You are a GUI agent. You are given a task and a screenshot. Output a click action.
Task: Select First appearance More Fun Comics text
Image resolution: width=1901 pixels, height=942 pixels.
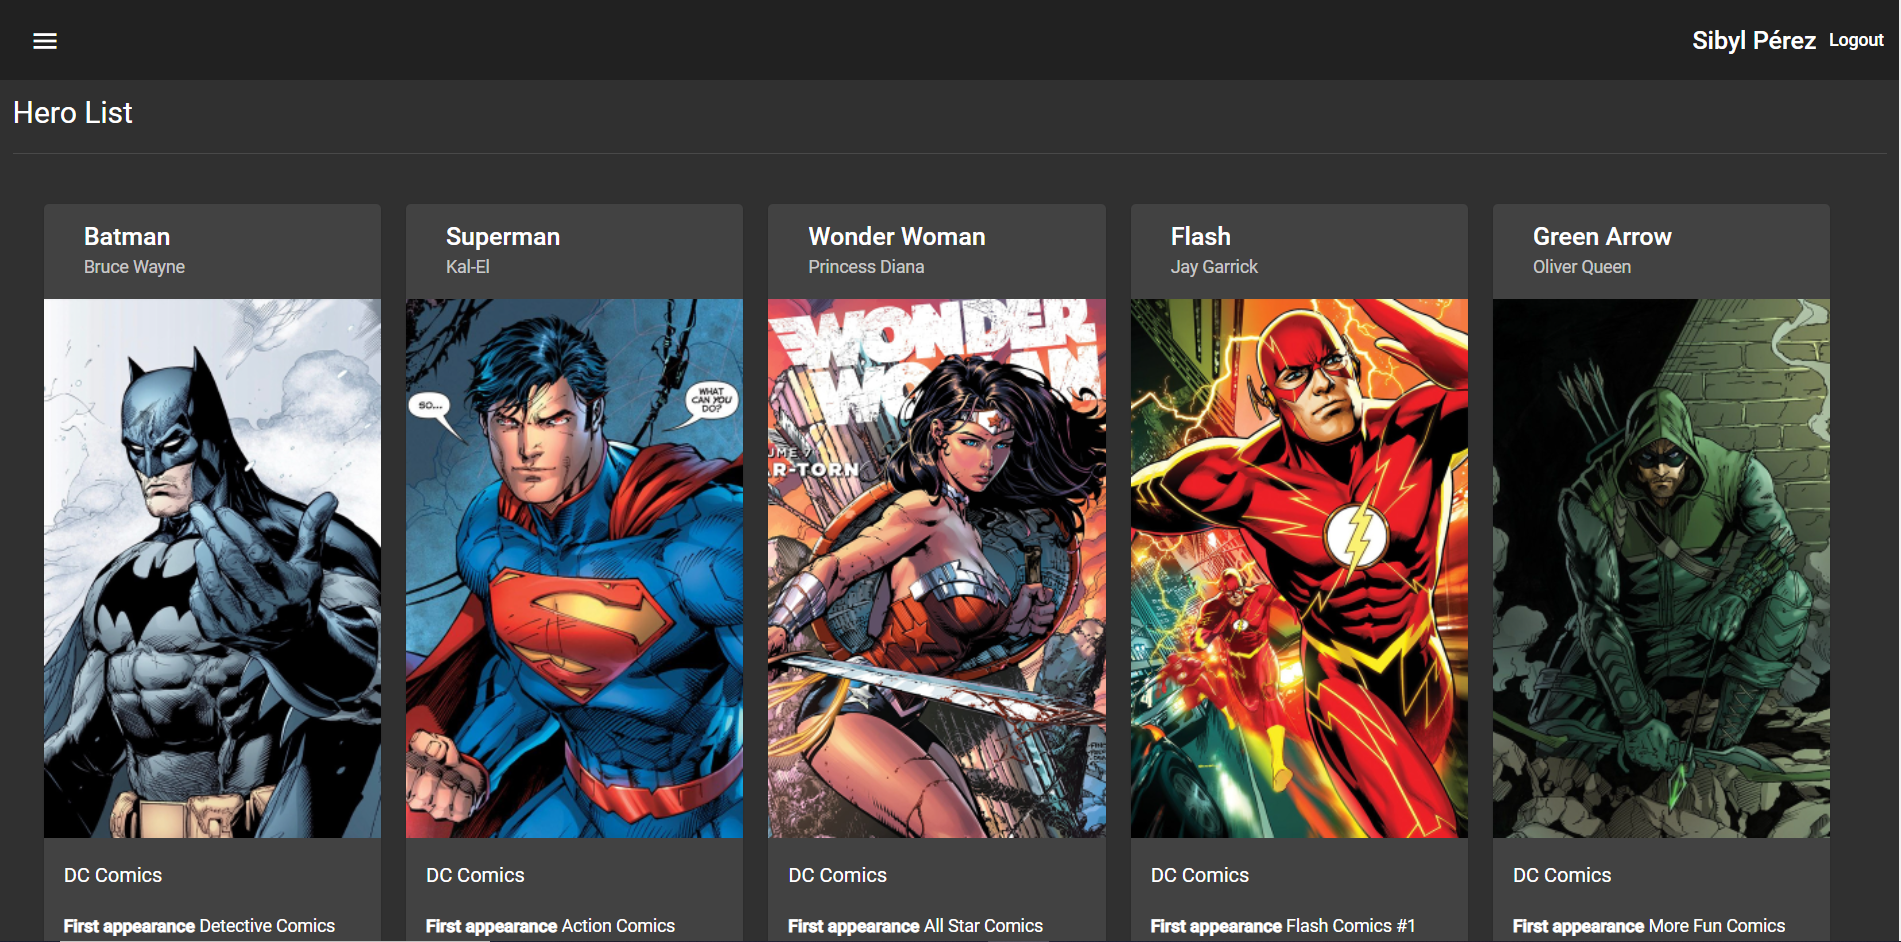tap(1649, 926)
